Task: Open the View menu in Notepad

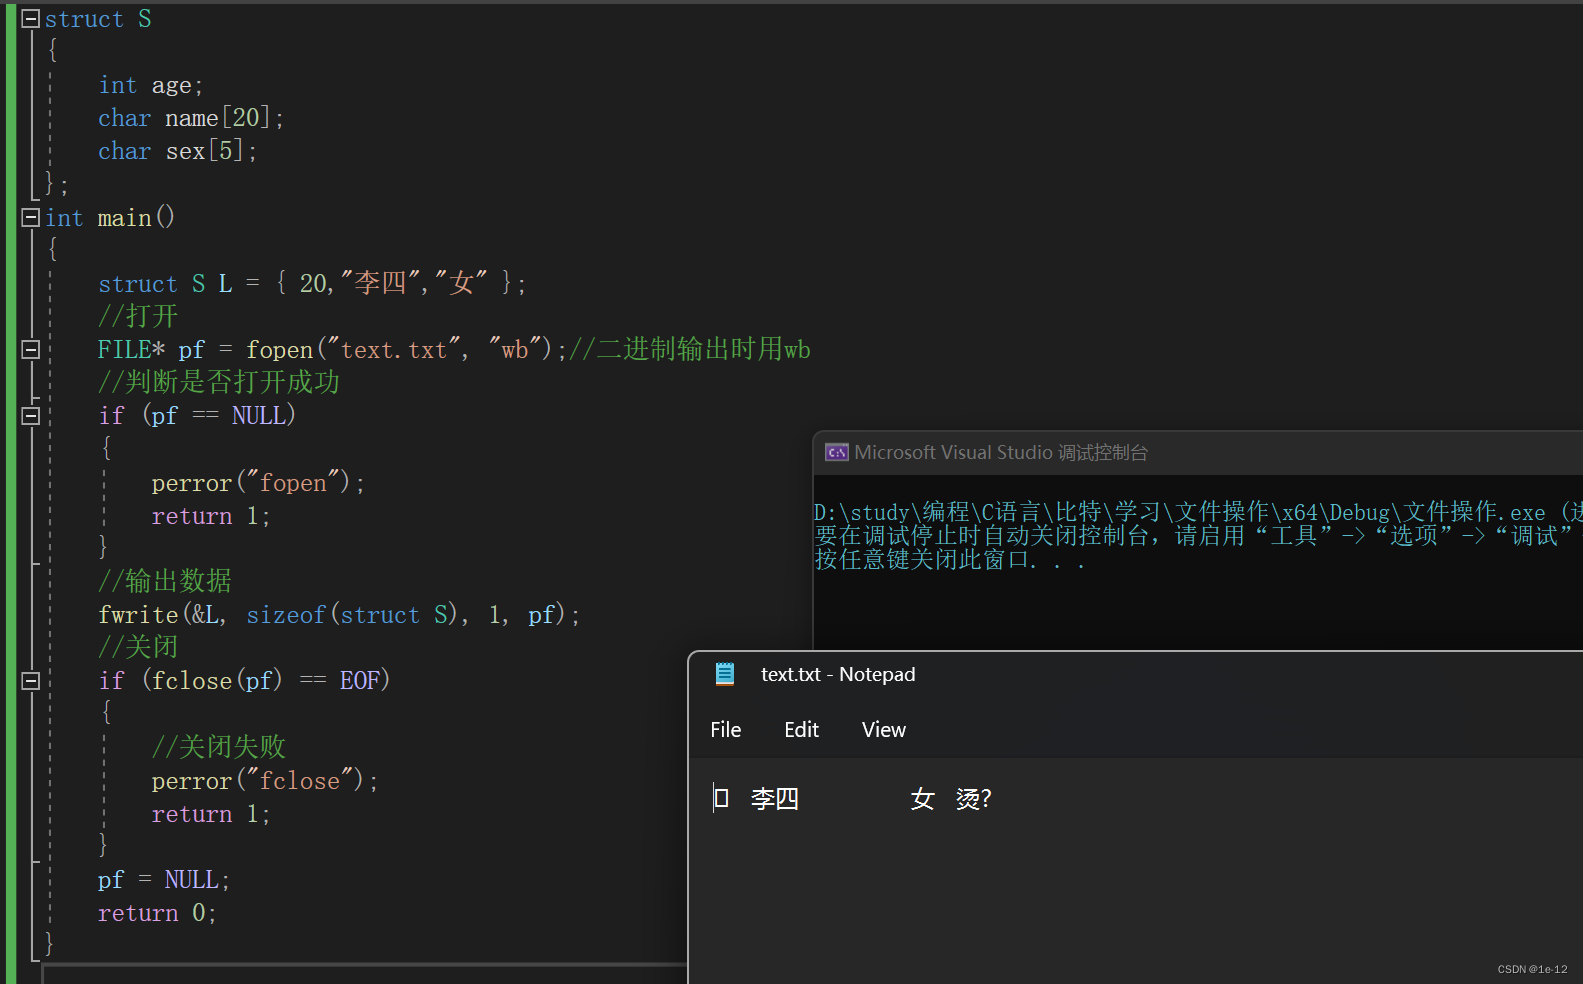Action: tap(883, 730)
